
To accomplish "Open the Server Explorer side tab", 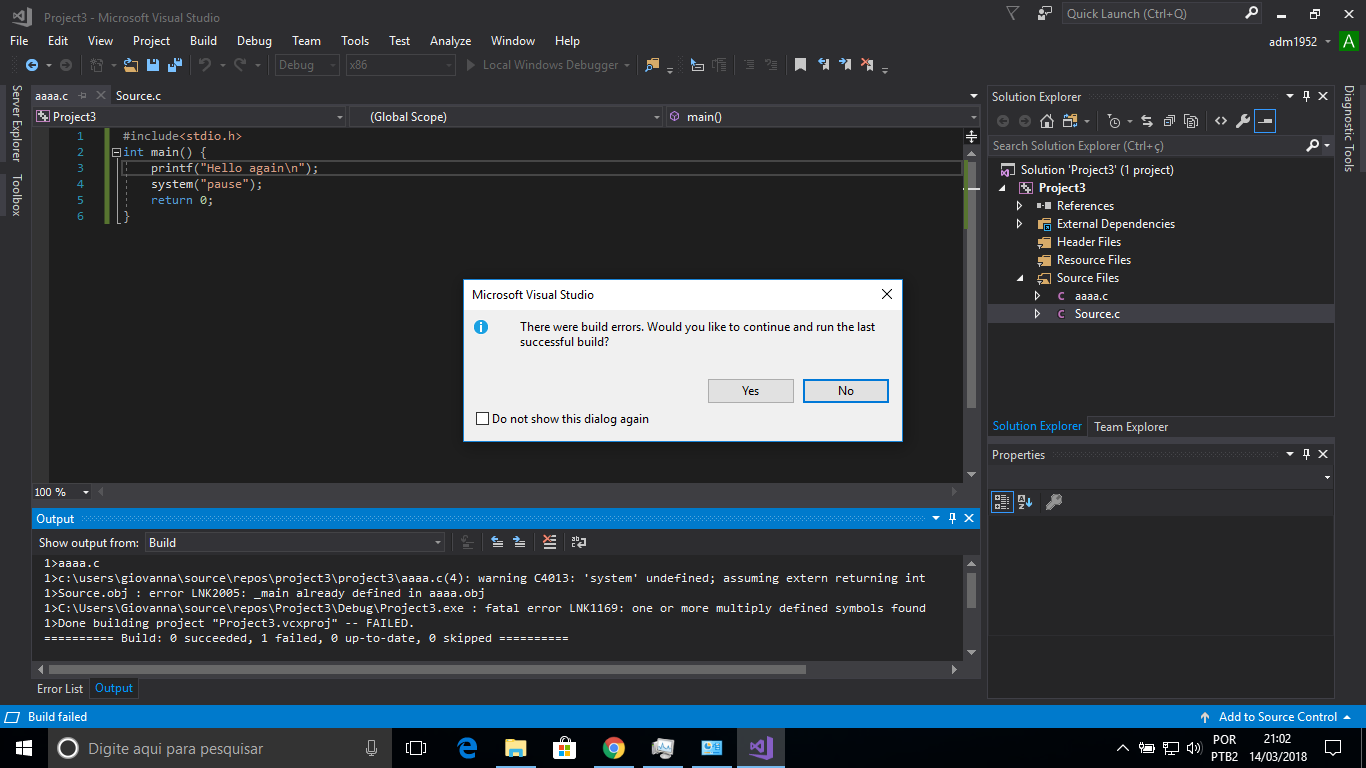I will click(x=16, y=124).
